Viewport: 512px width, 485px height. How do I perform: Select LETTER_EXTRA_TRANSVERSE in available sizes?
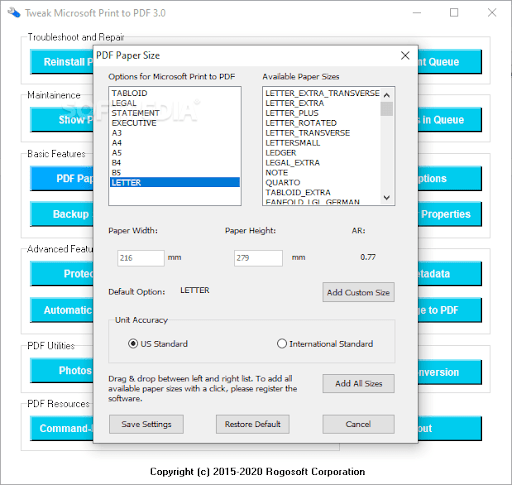pos(322,93)
